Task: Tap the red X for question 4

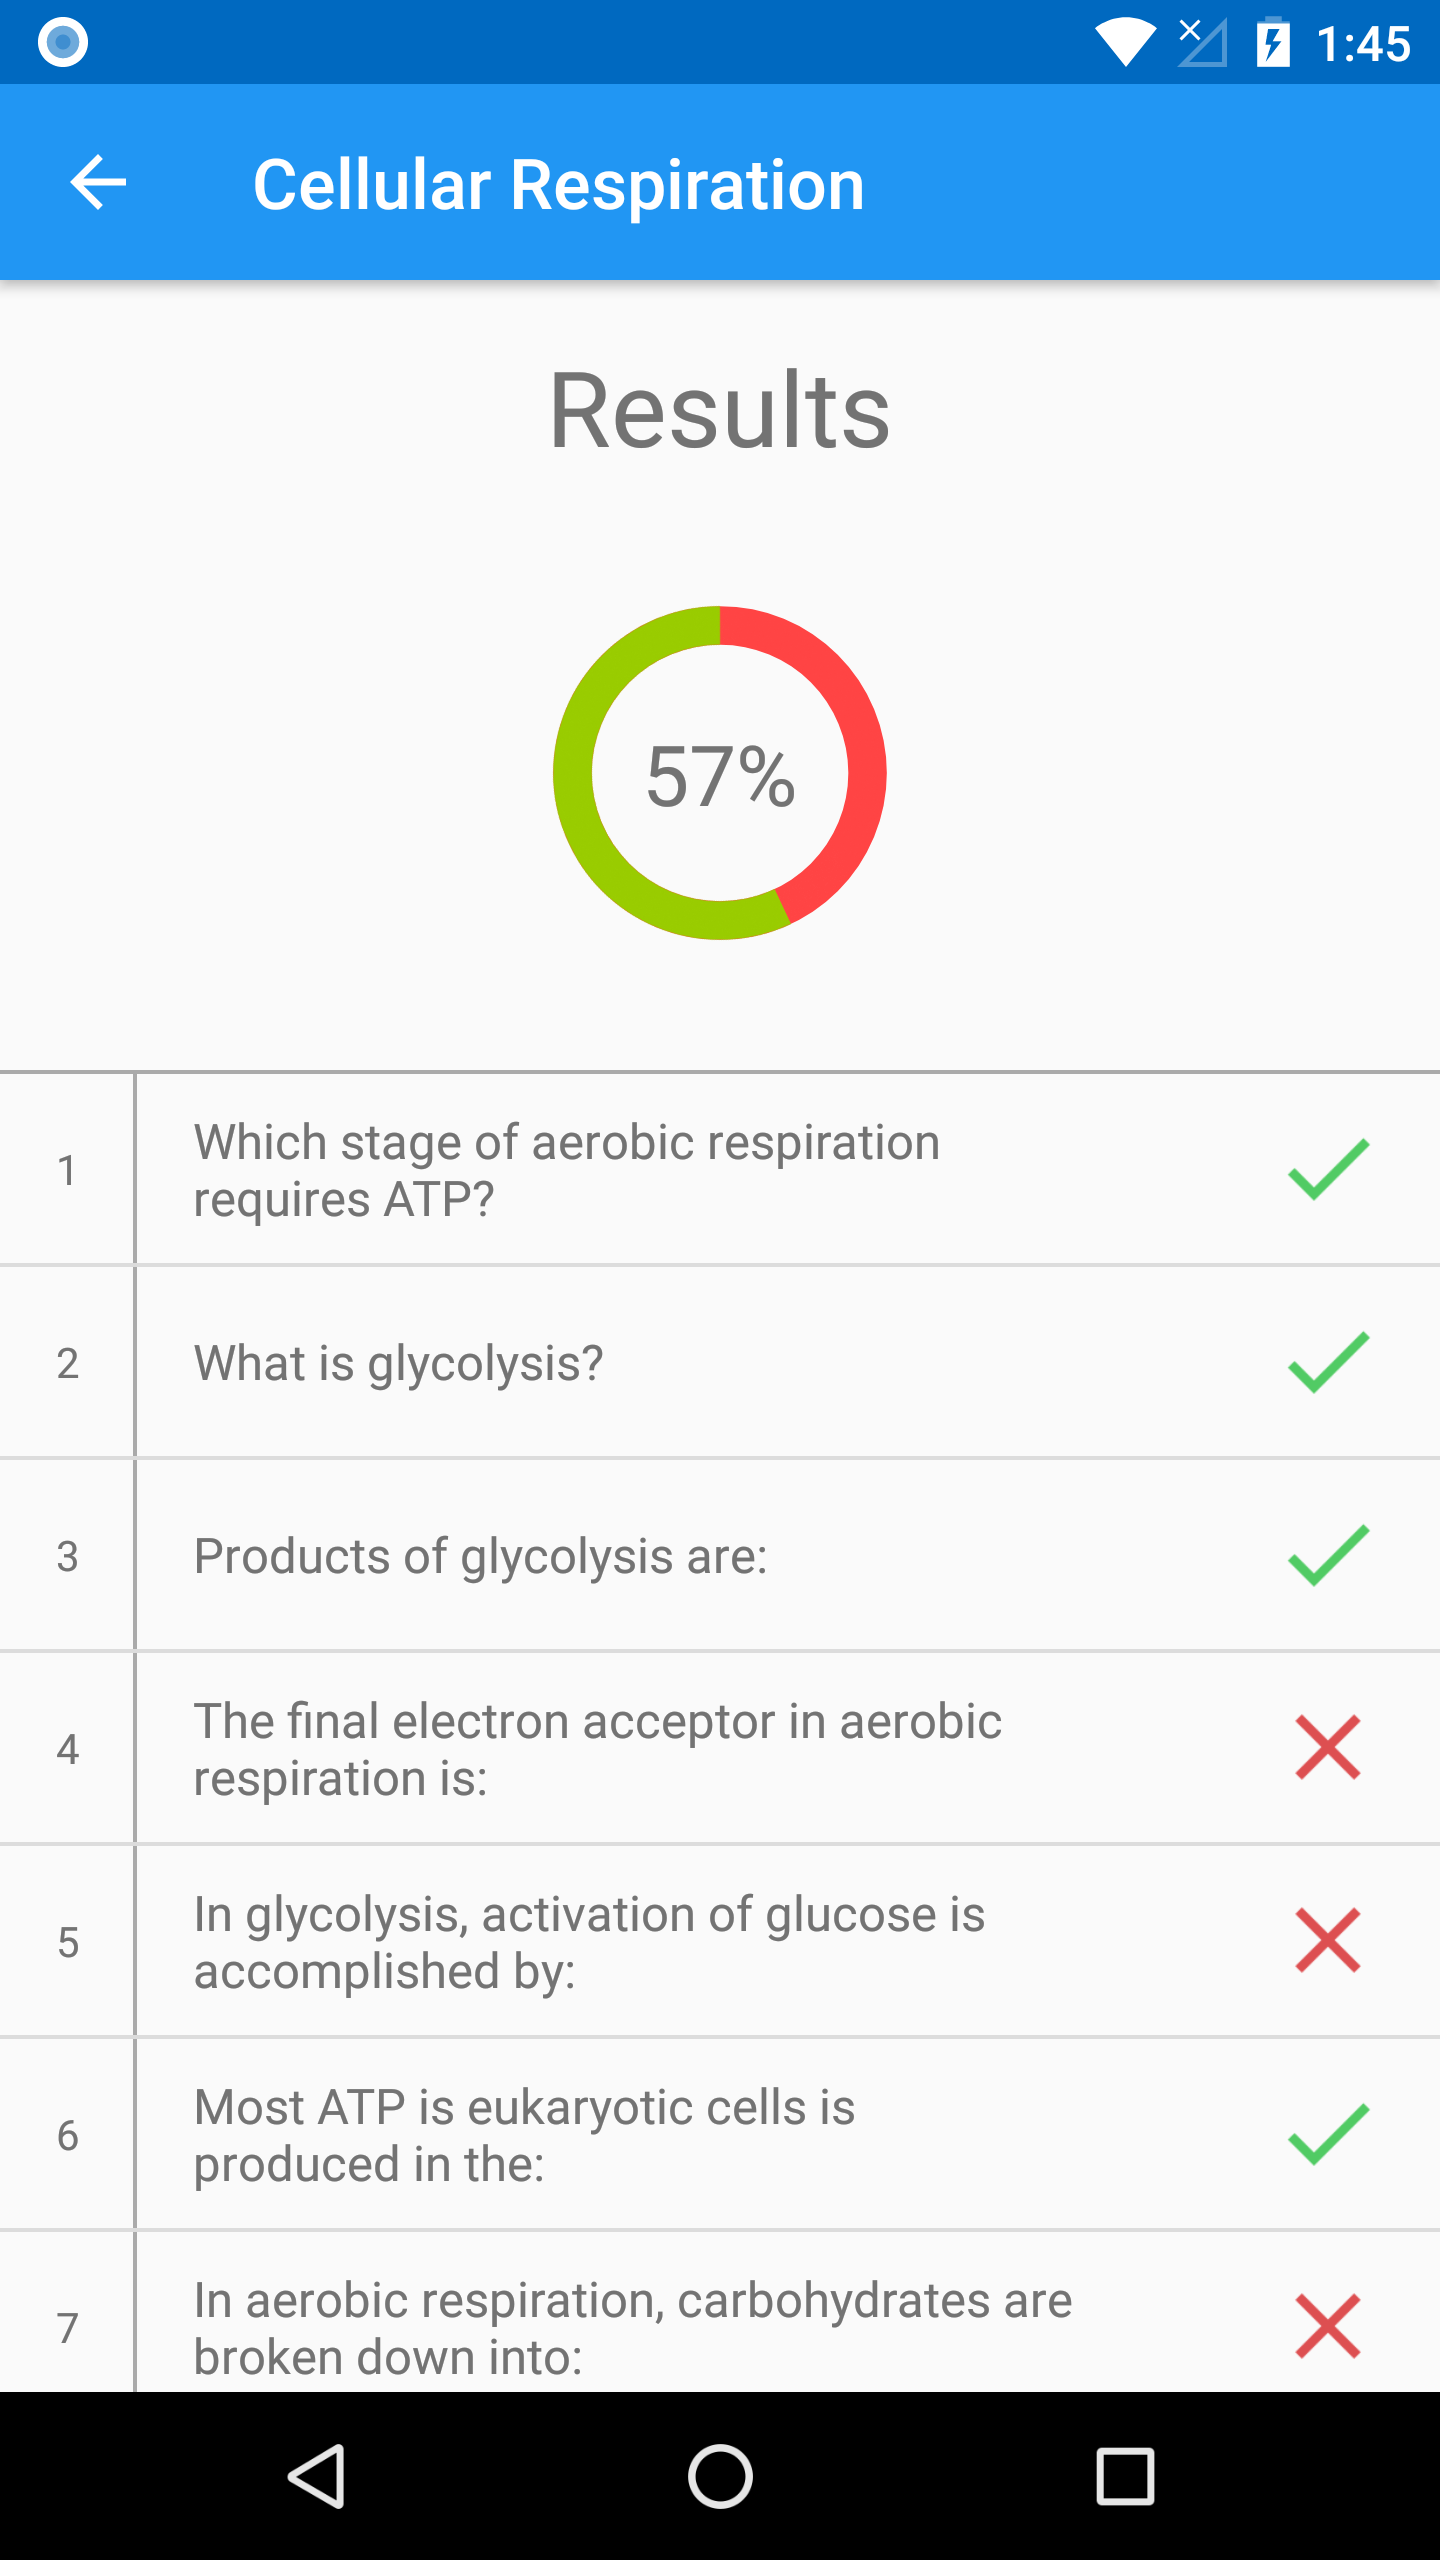Action: click(1328, 1748)
